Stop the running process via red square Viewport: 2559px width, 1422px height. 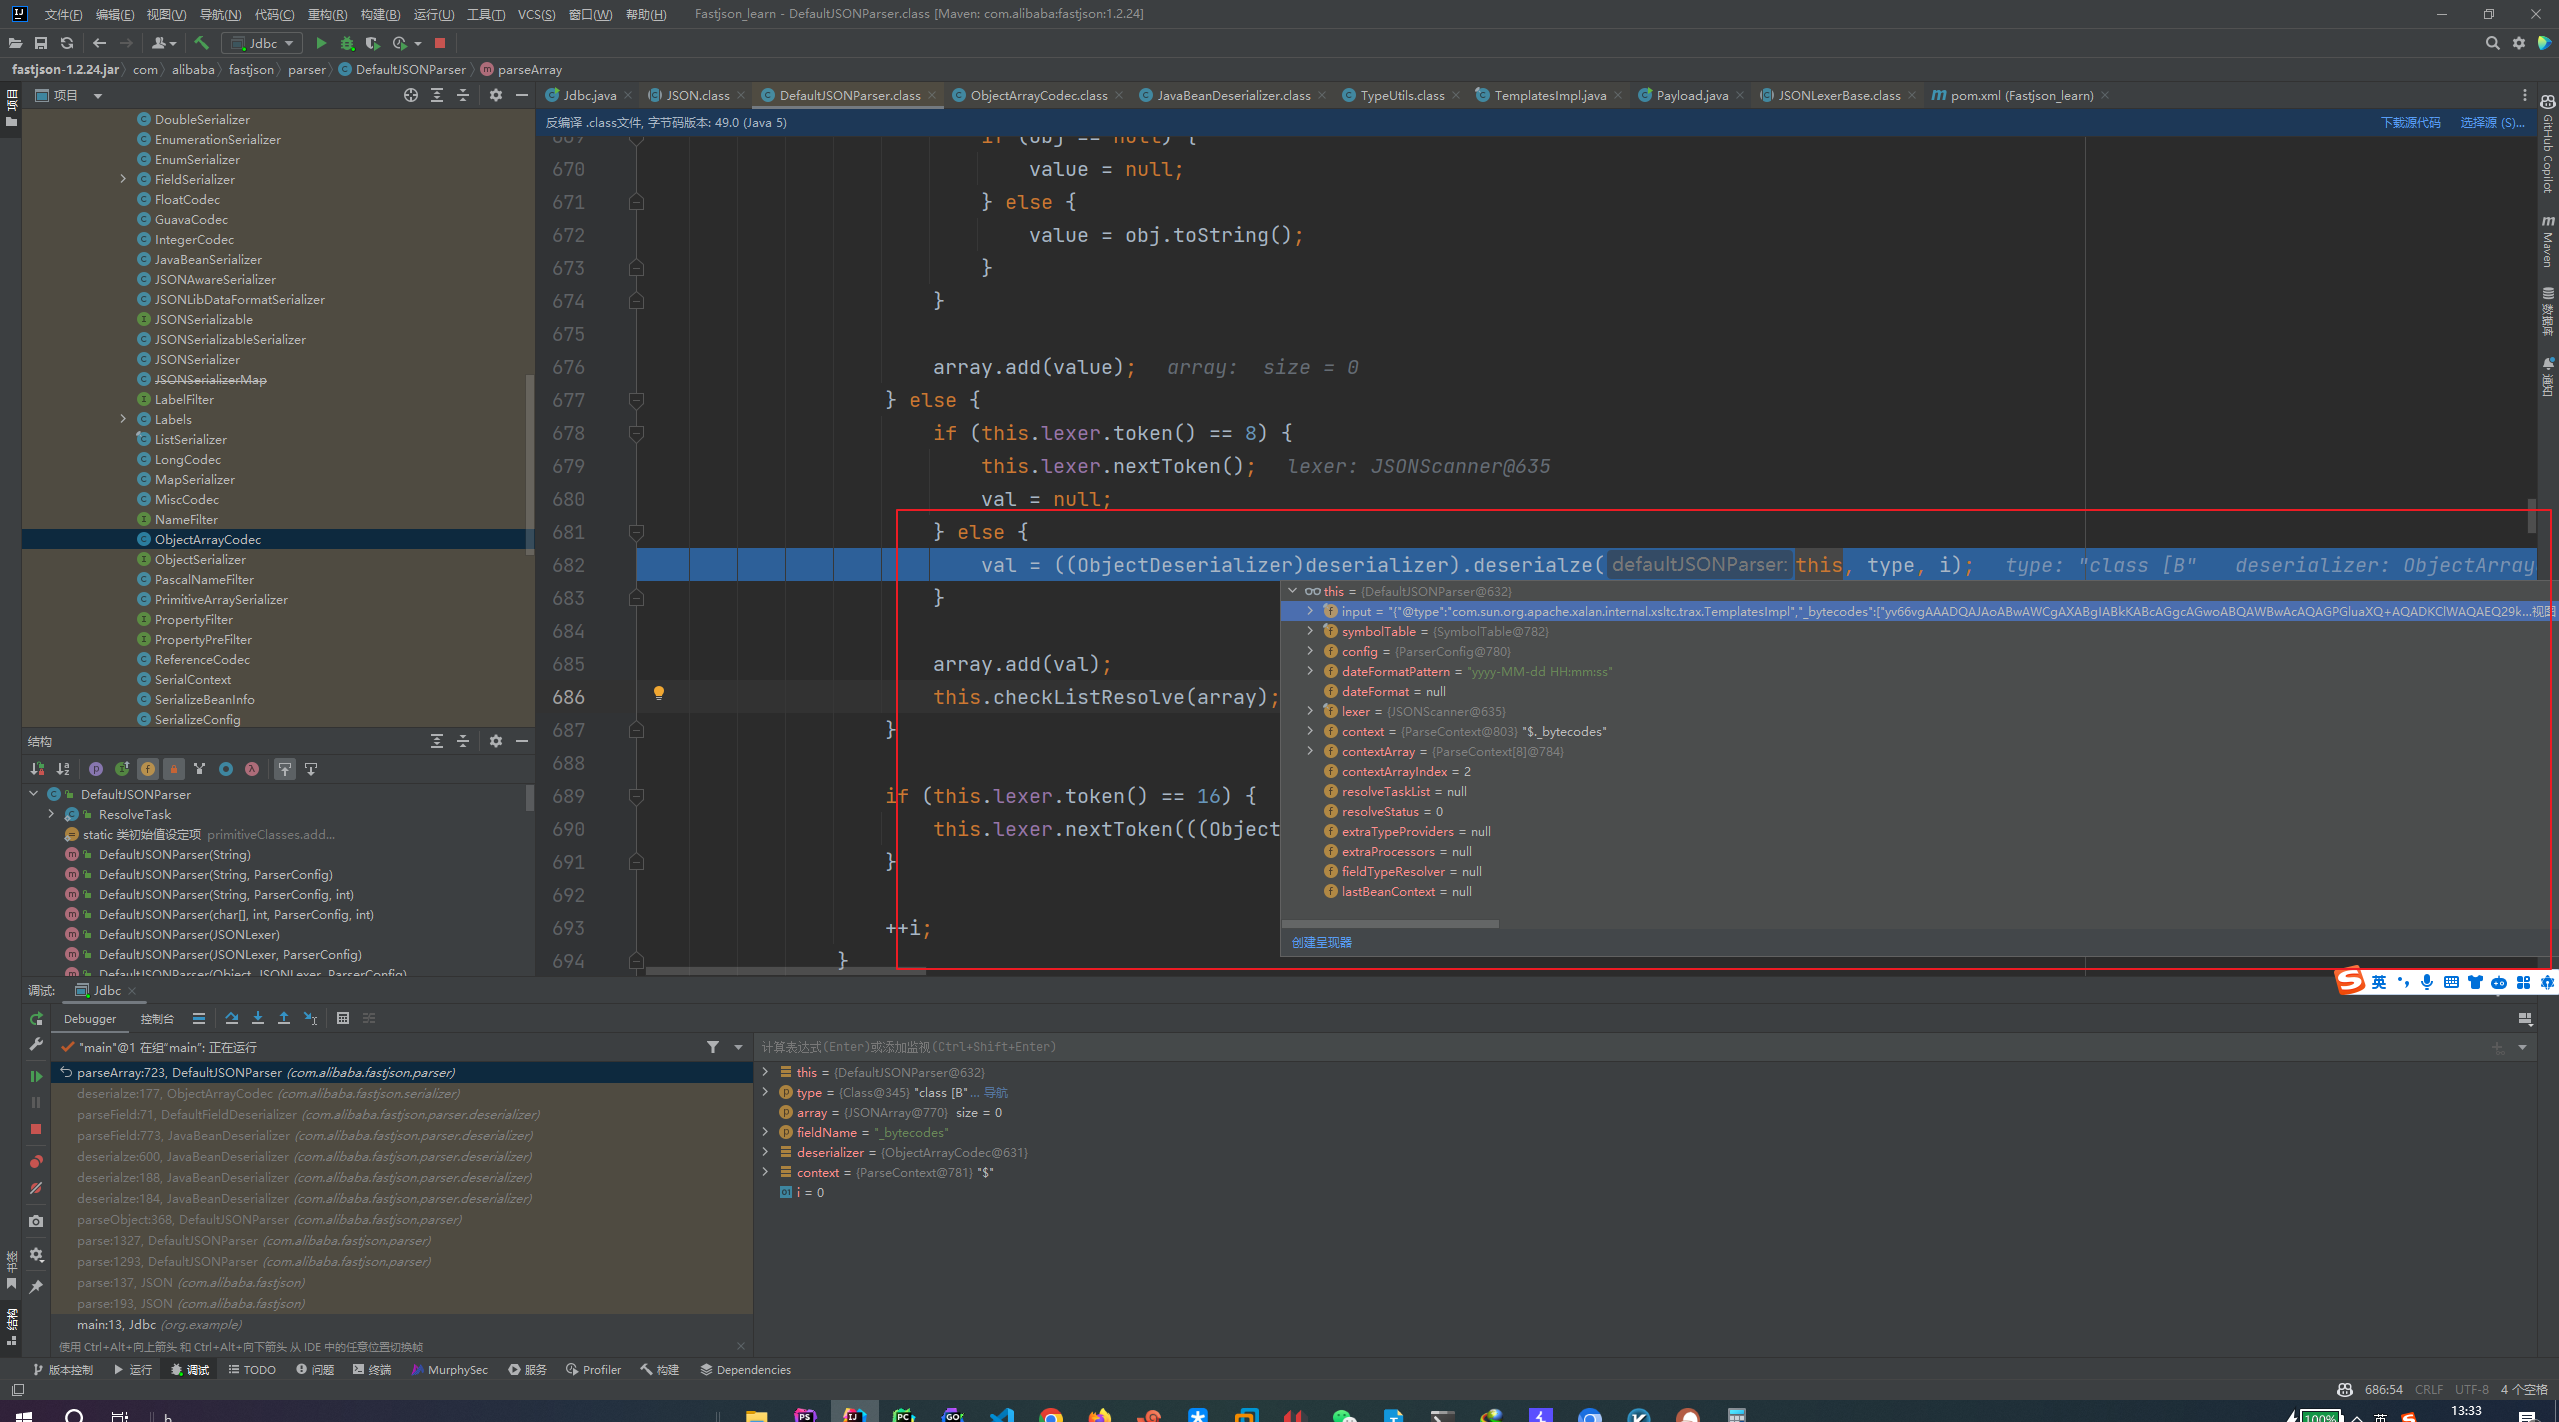tap(440, 43)
